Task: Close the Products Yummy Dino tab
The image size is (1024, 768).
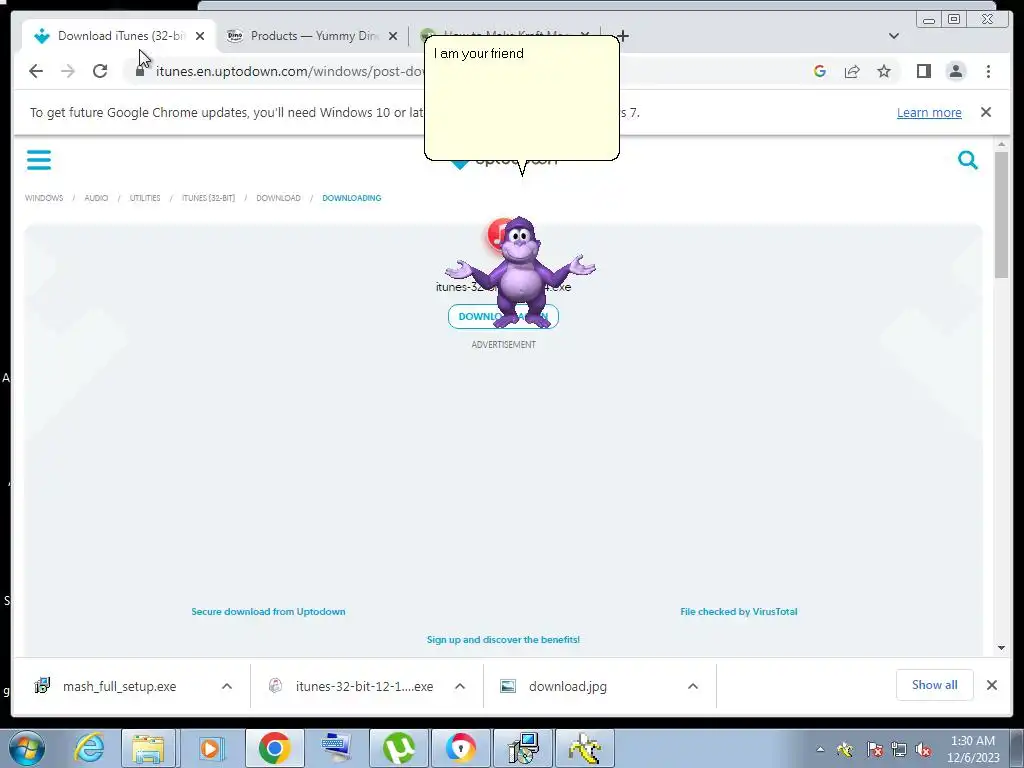Action: pos(392,36)
